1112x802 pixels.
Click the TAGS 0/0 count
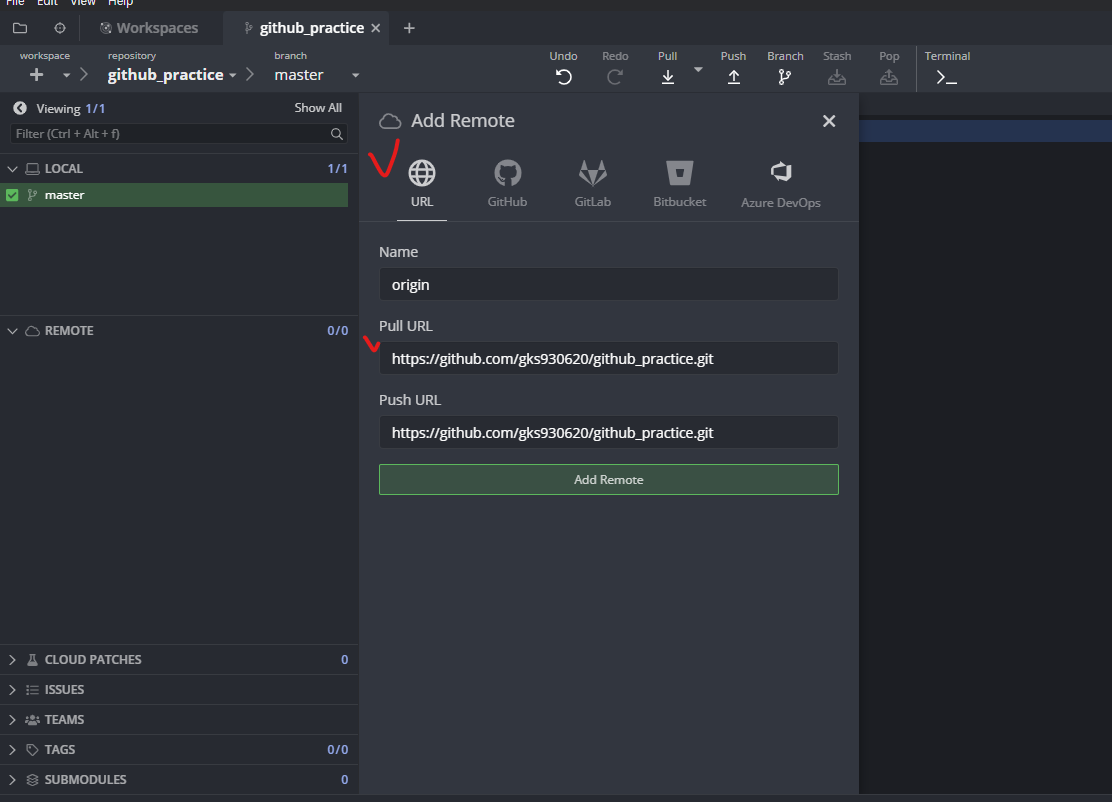point(337,750)
